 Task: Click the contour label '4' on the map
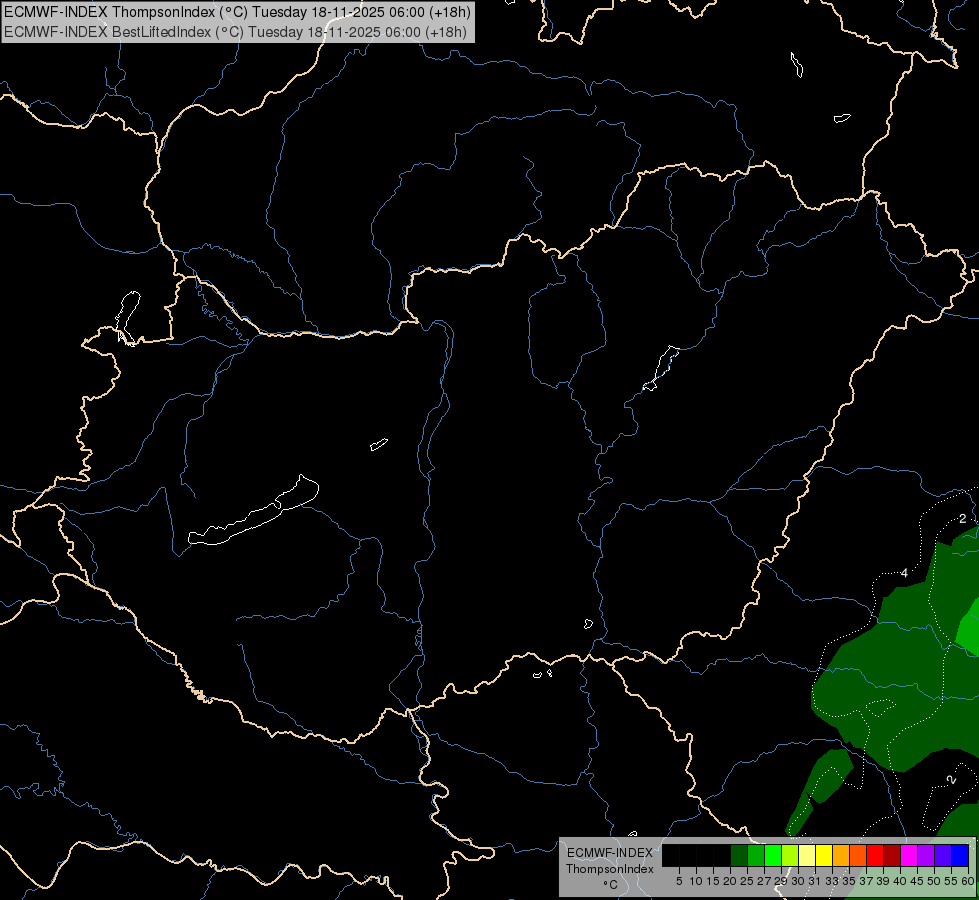(x=904, y=573)
